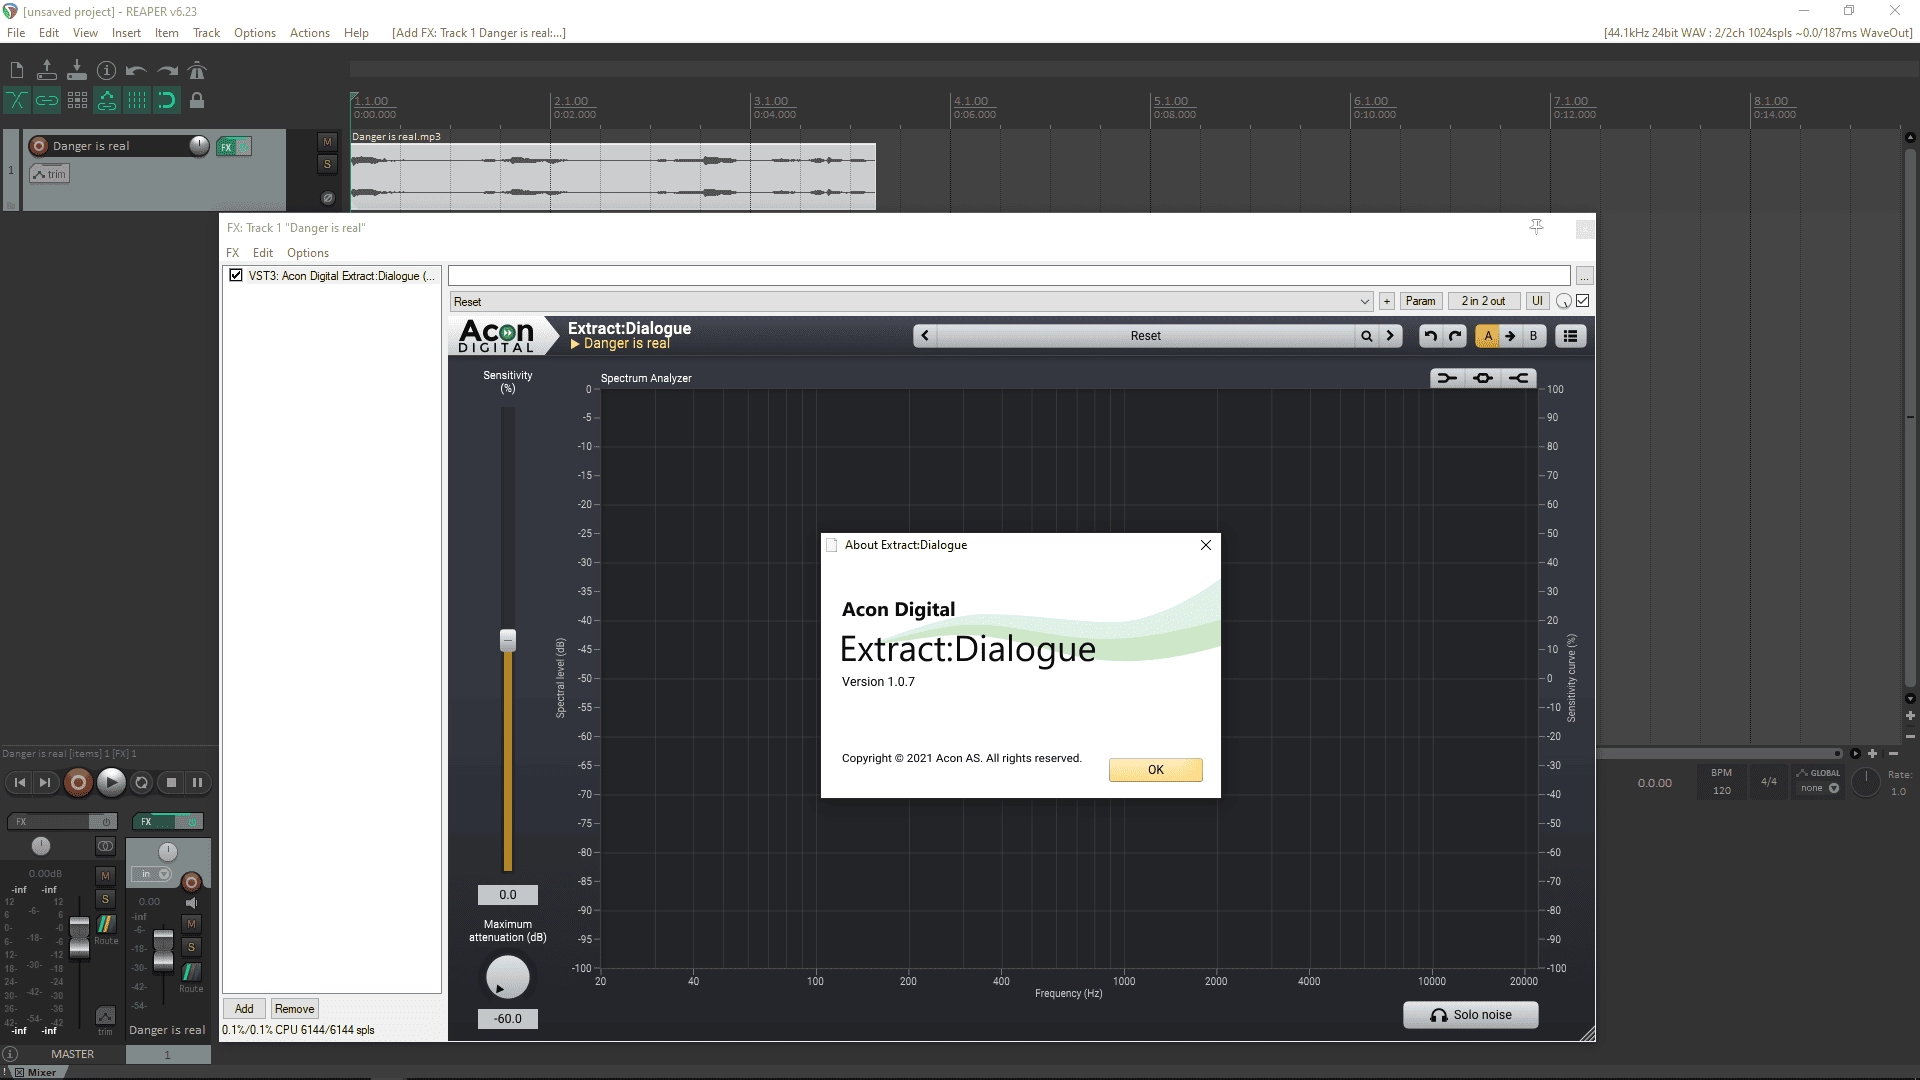The width and height of the screenshot is (1920, 1080).
Task: Click the plus button next to preset dropdown
Action: tap(1387, 301)
